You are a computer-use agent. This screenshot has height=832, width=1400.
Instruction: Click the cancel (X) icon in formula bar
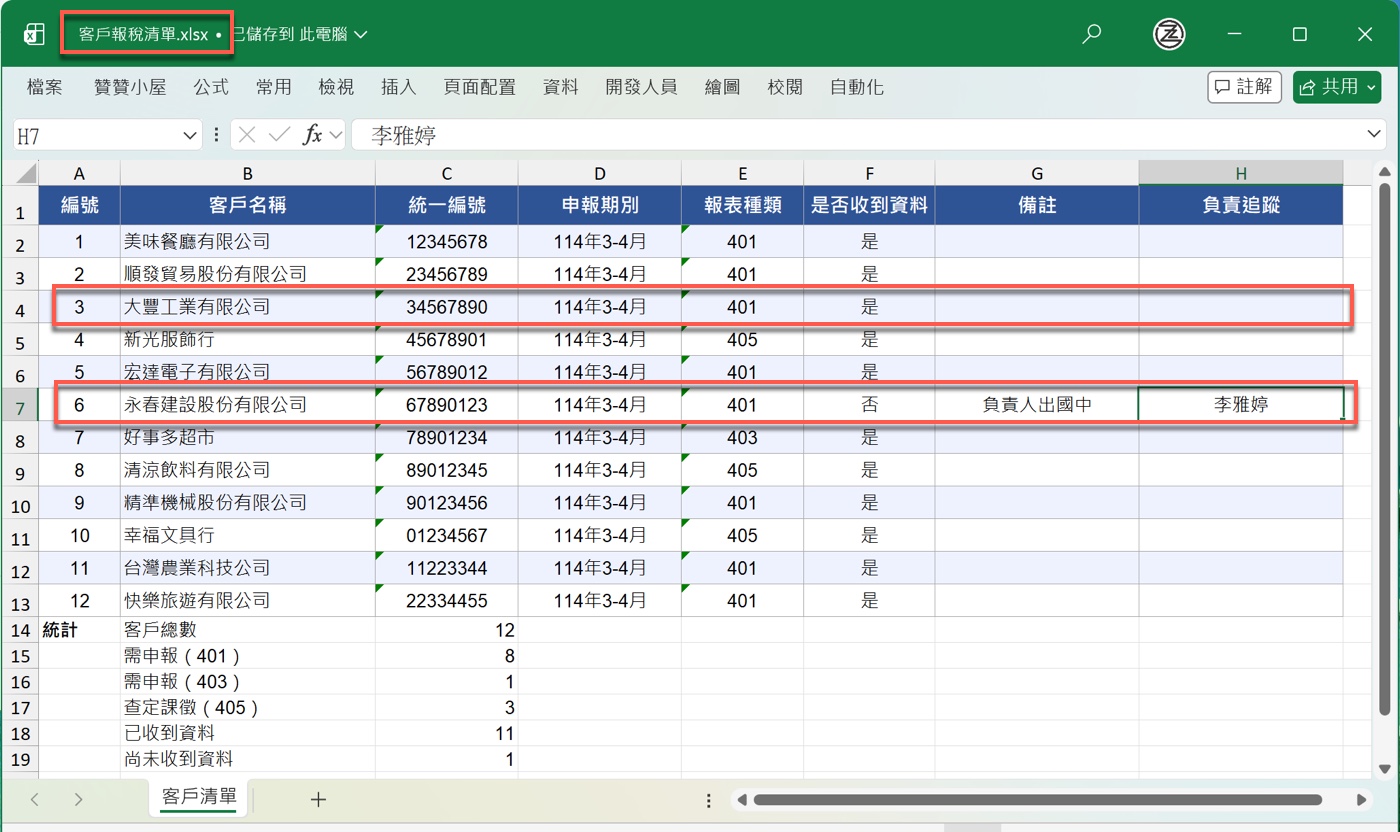click(x=248, y=135)
